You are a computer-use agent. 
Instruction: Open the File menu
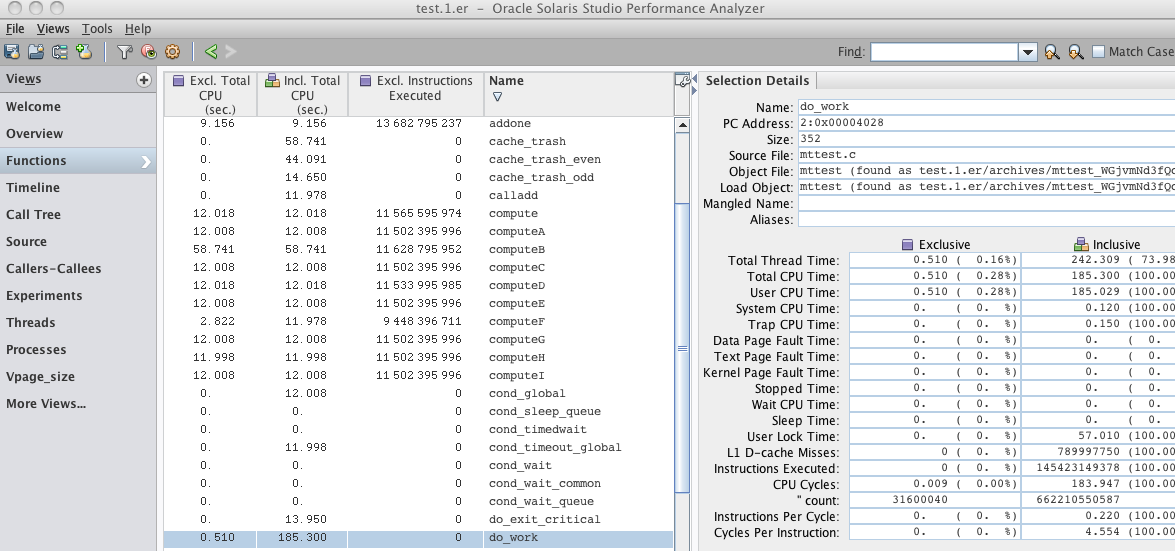(15, 28)
